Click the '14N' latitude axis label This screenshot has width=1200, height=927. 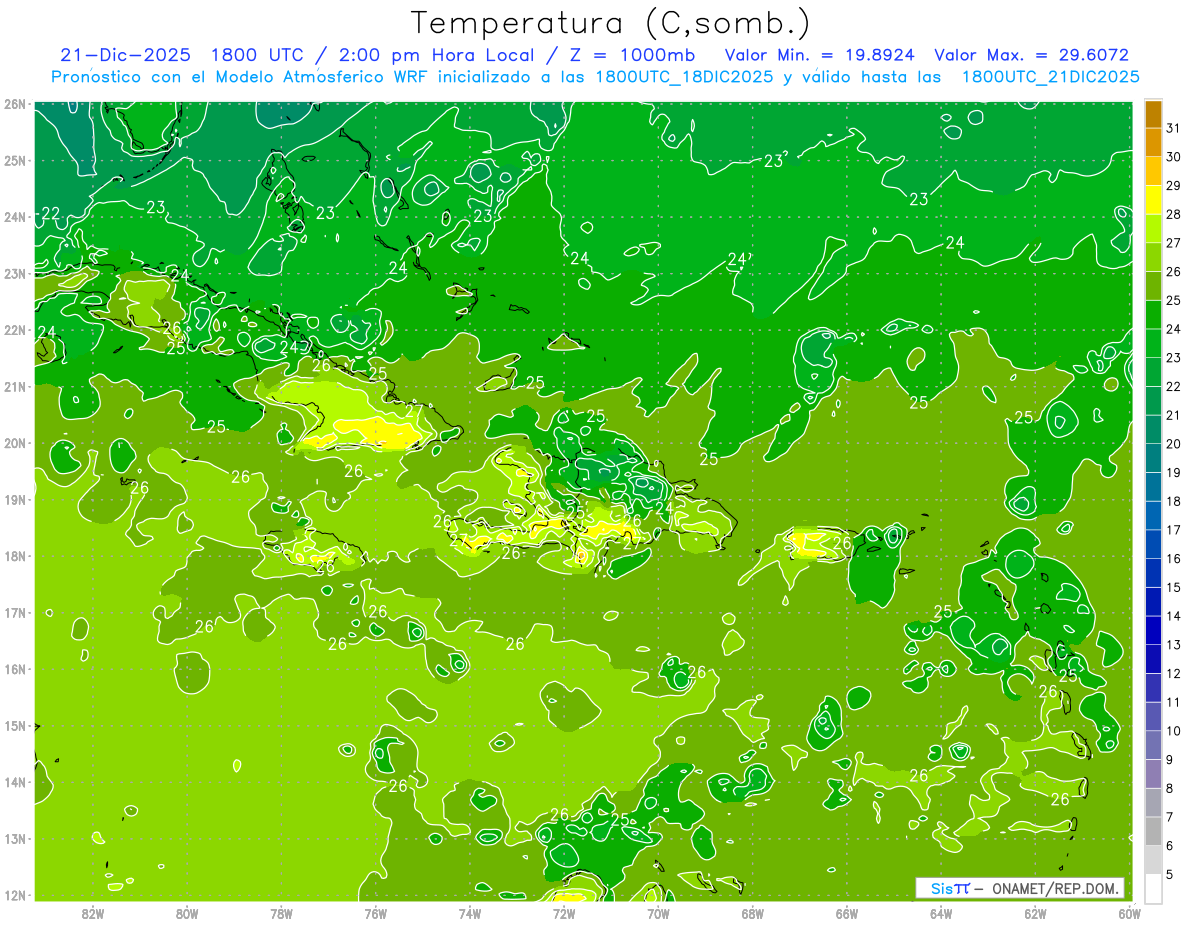point(15,781)
